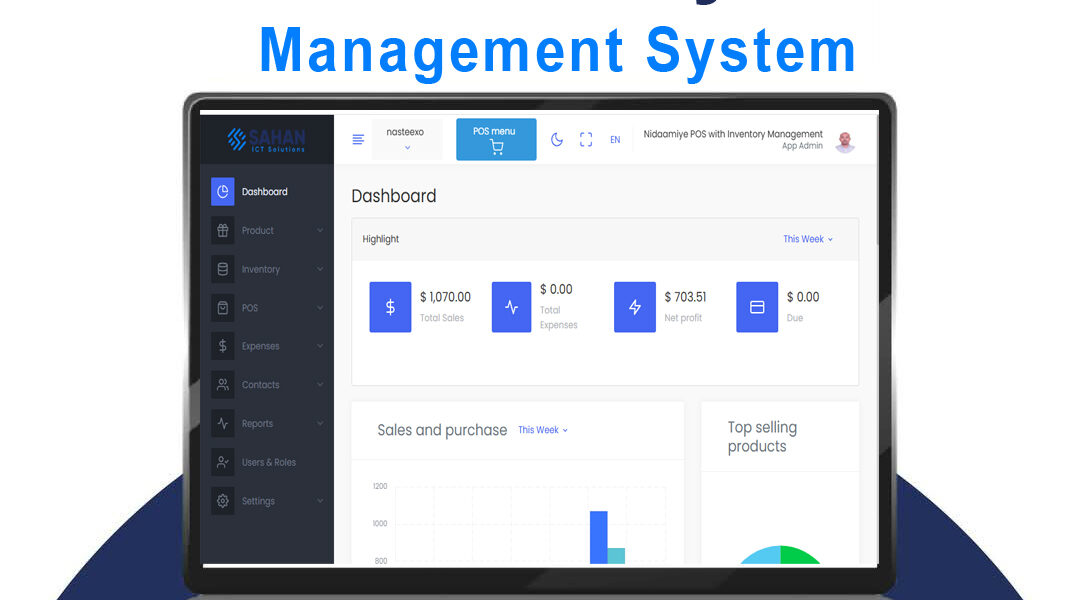Click Nidaamiye POS with Inventory Management title
This screenshot has width=1080, height=600.
pyautogui.click(x=733, y=134)
